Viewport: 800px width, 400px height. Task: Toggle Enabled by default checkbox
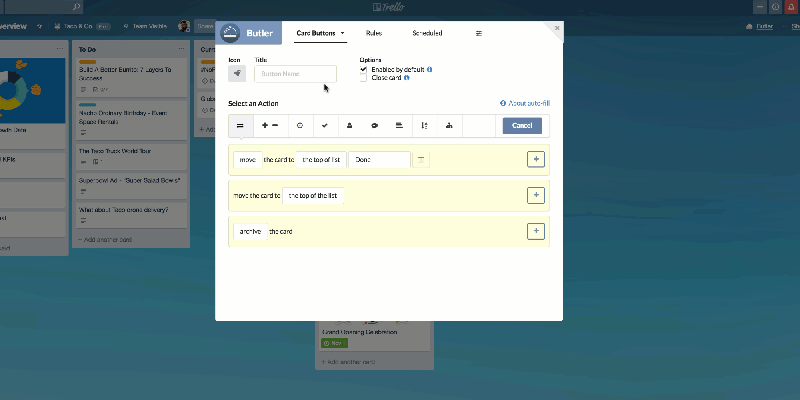363,69
